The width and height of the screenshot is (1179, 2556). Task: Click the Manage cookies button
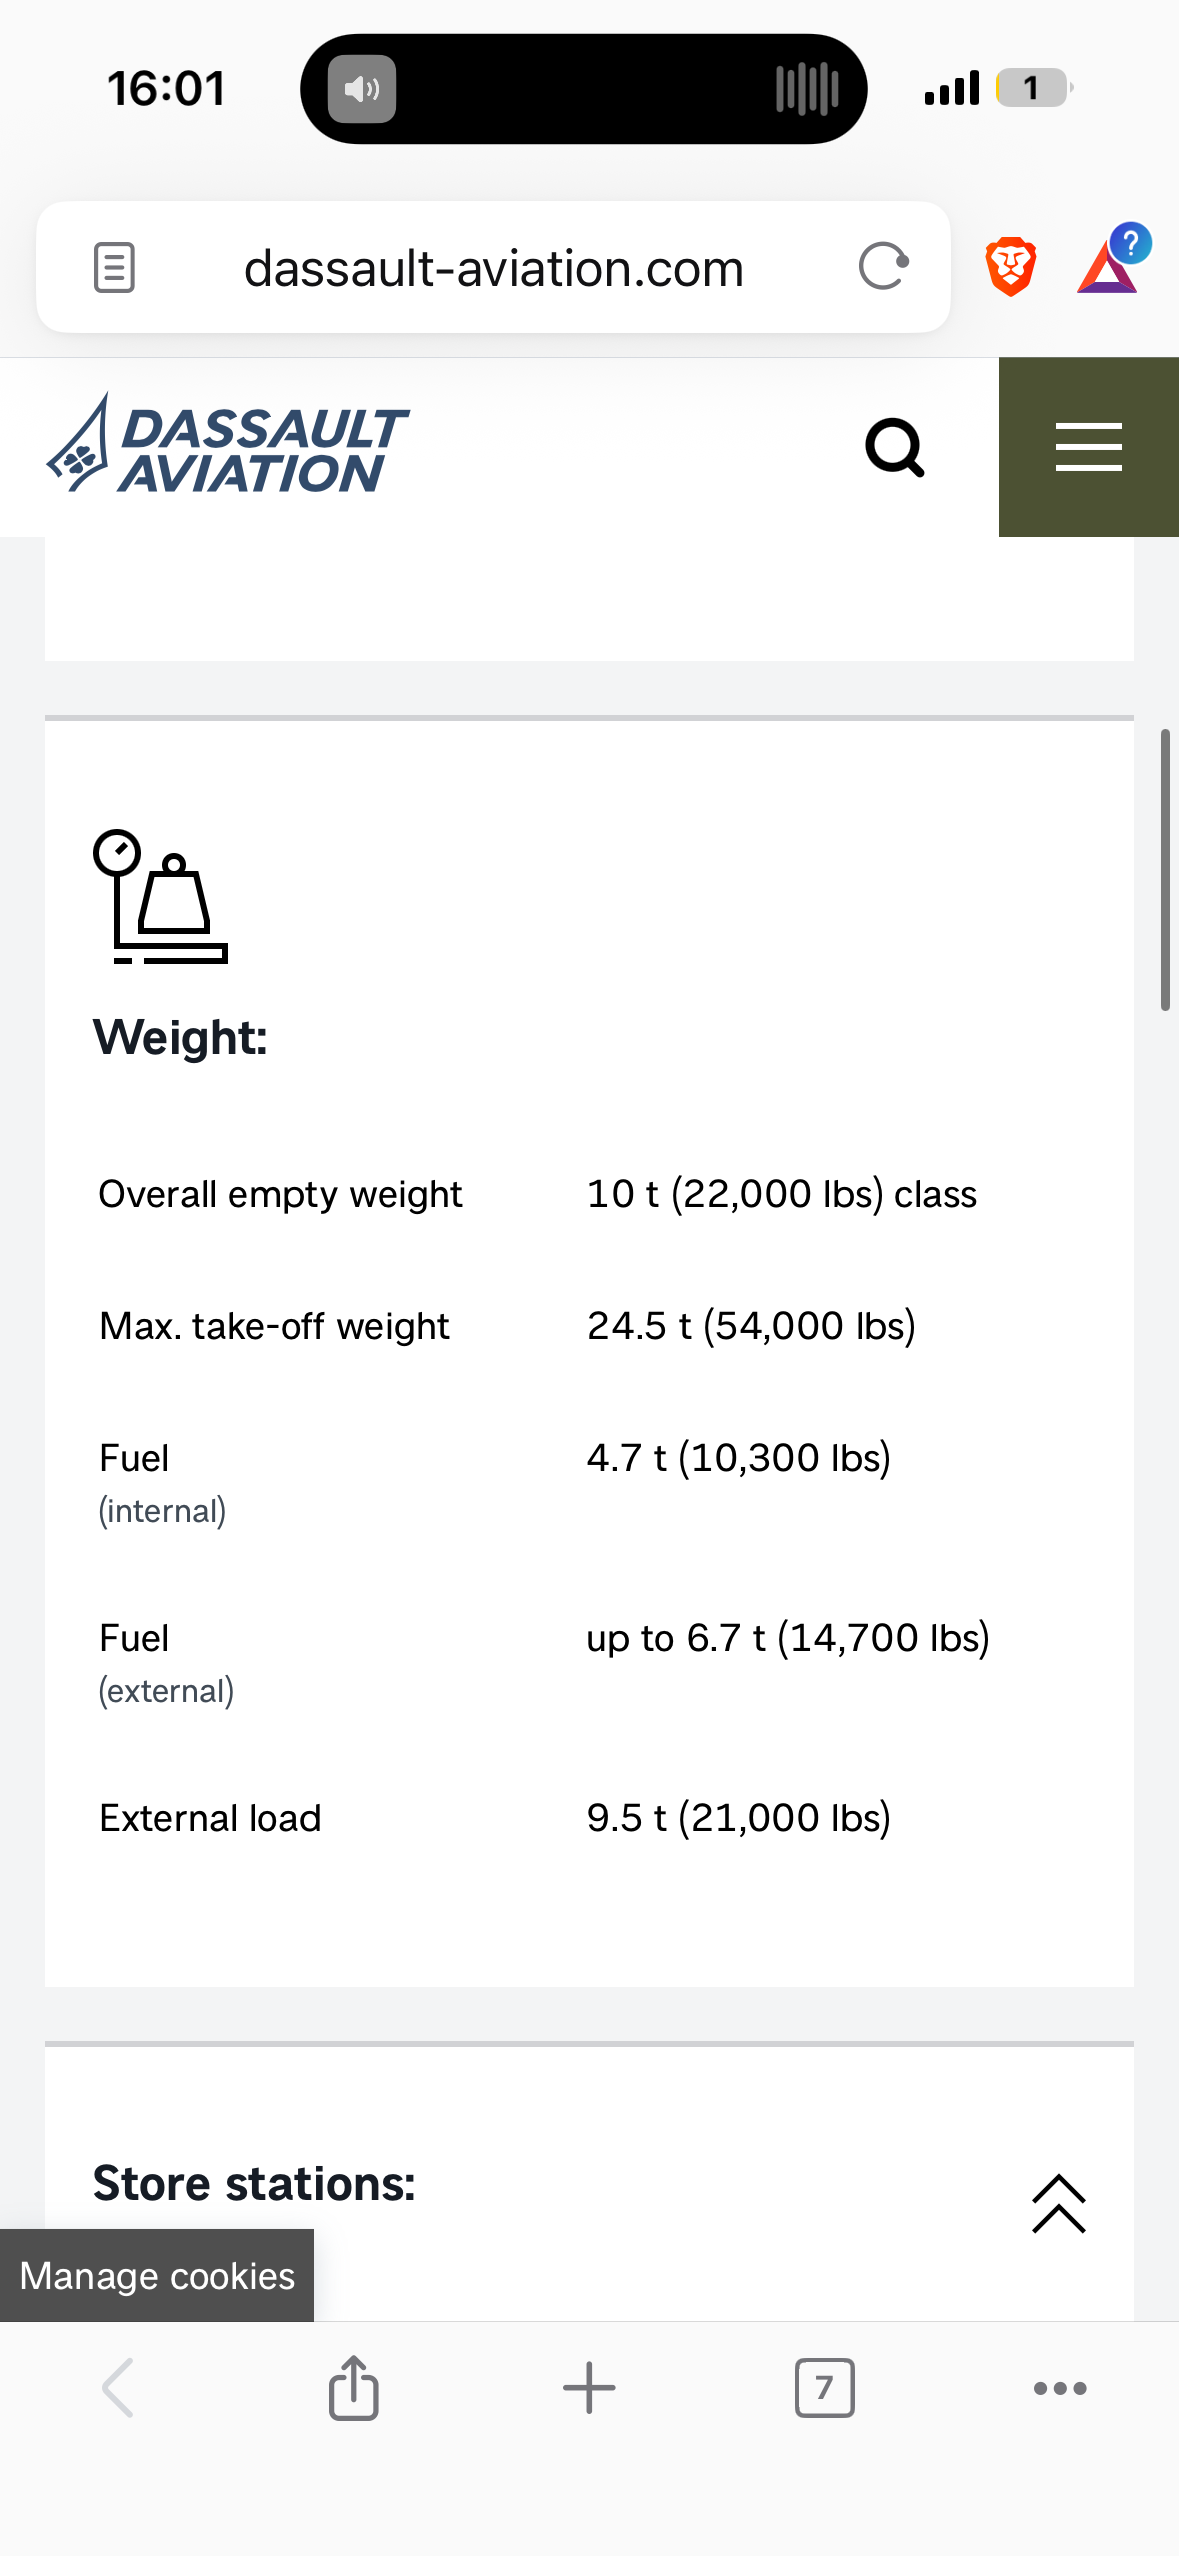(157, 2275)
